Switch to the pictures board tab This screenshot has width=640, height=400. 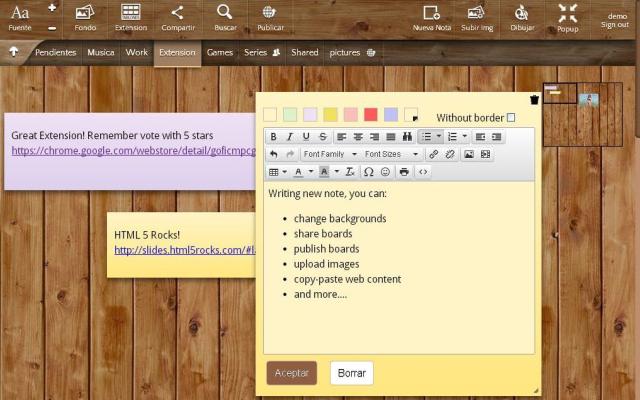tap(352, 52)
